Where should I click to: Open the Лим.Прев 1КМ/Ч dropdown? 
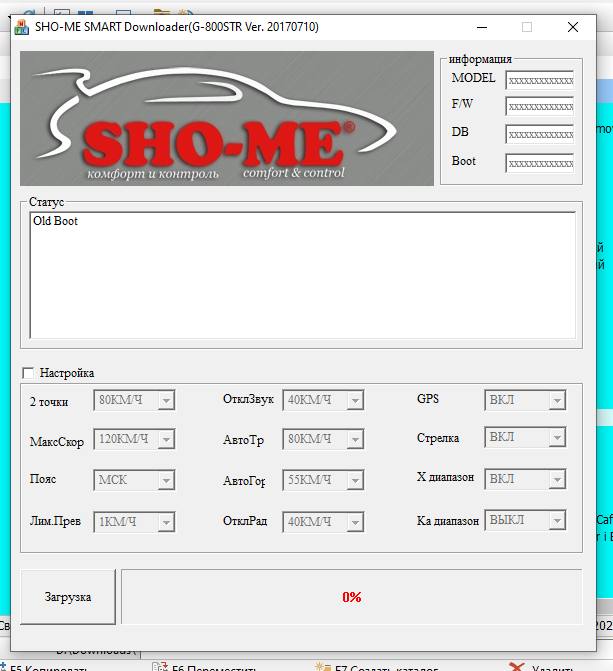(134, 522)
